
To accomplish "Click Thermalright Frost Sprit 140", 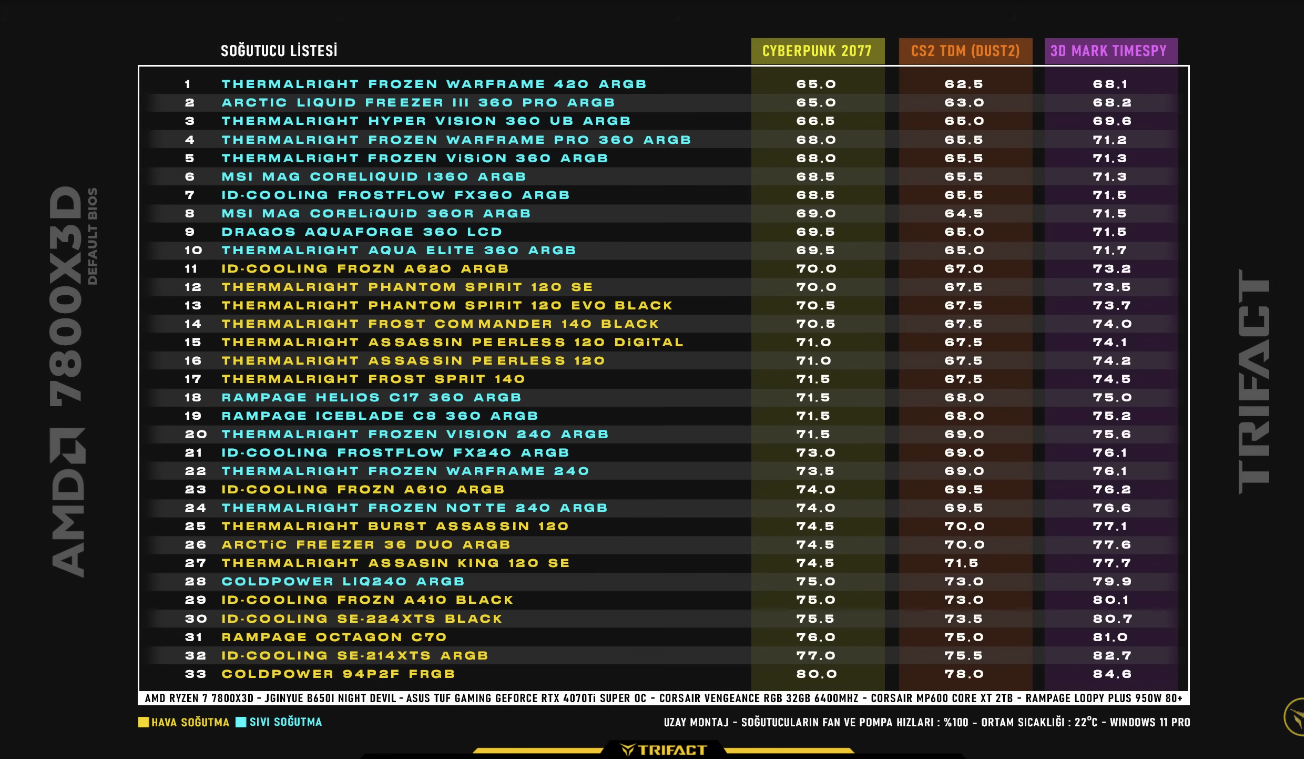I will [x=373, y=379].
